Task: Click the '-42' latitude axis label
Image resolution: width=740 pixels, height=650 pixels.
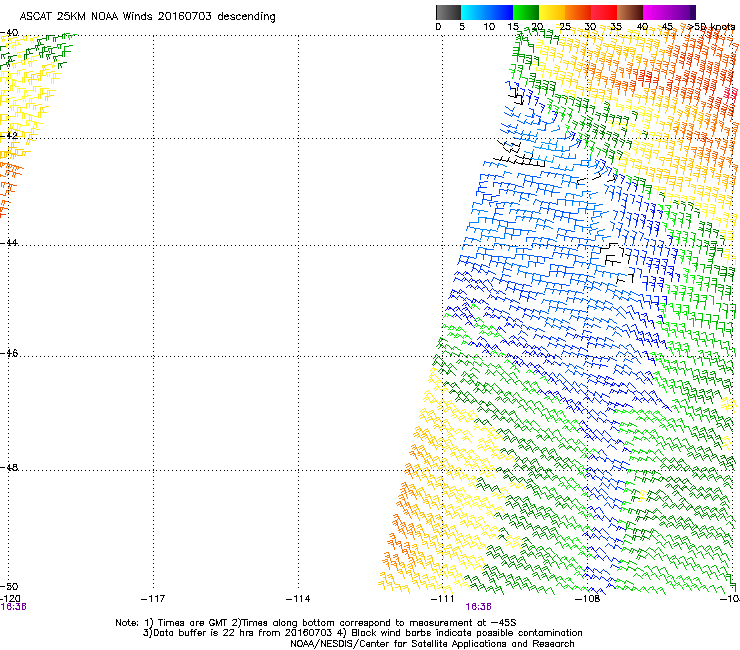Action: coord(9,136)
